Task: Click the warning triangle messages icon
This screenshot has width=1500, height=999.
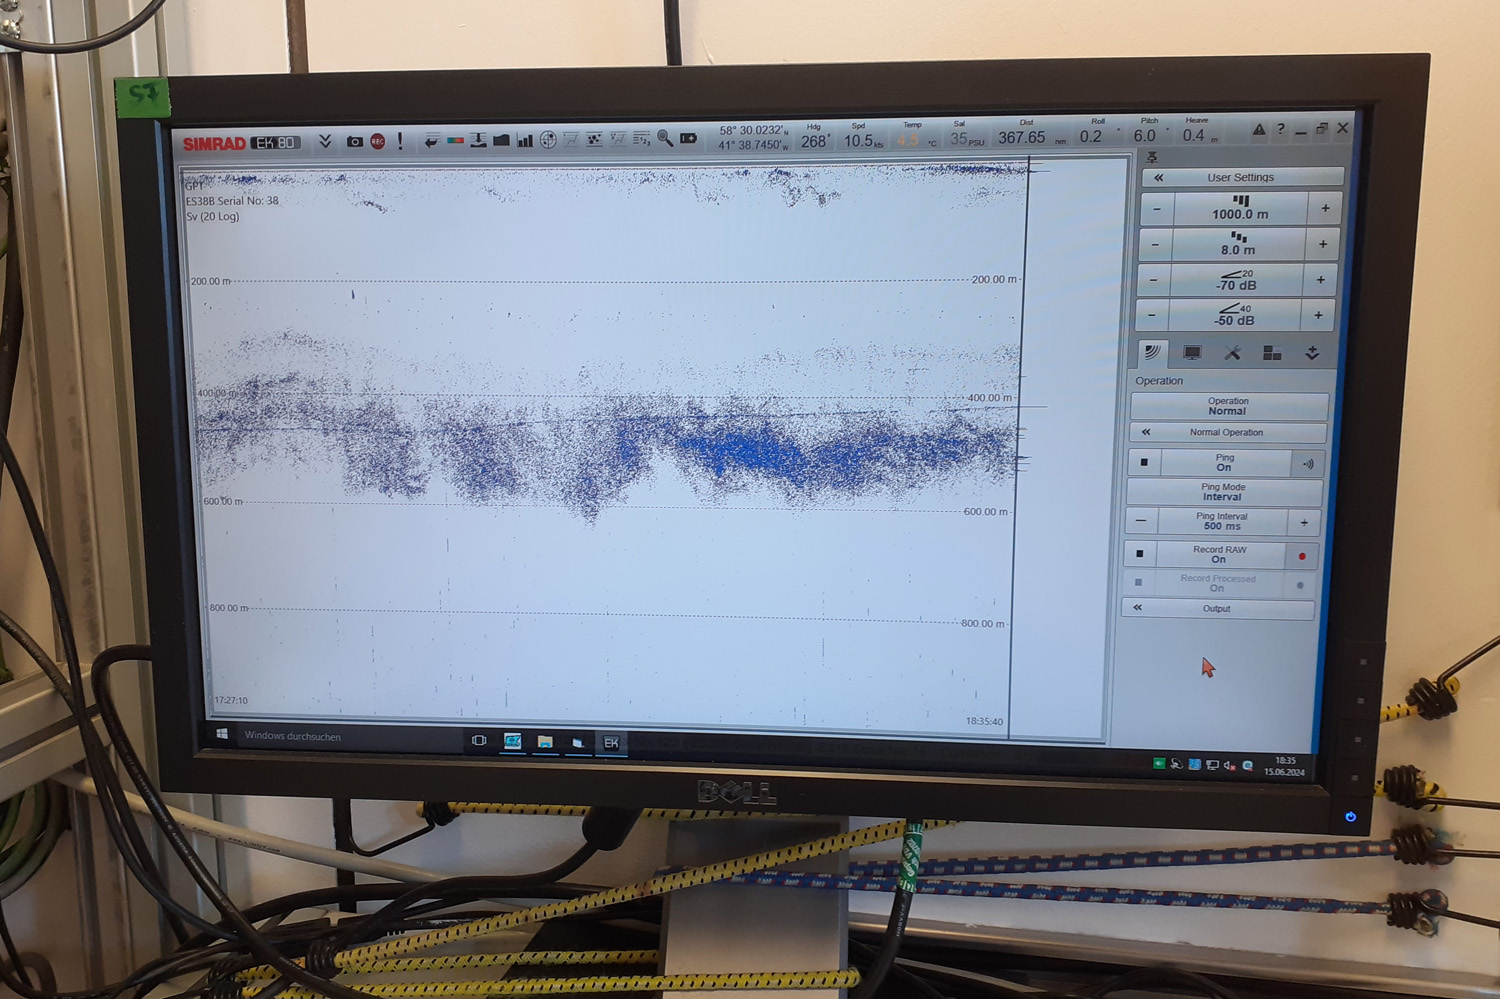Action: pos(1259,130)
